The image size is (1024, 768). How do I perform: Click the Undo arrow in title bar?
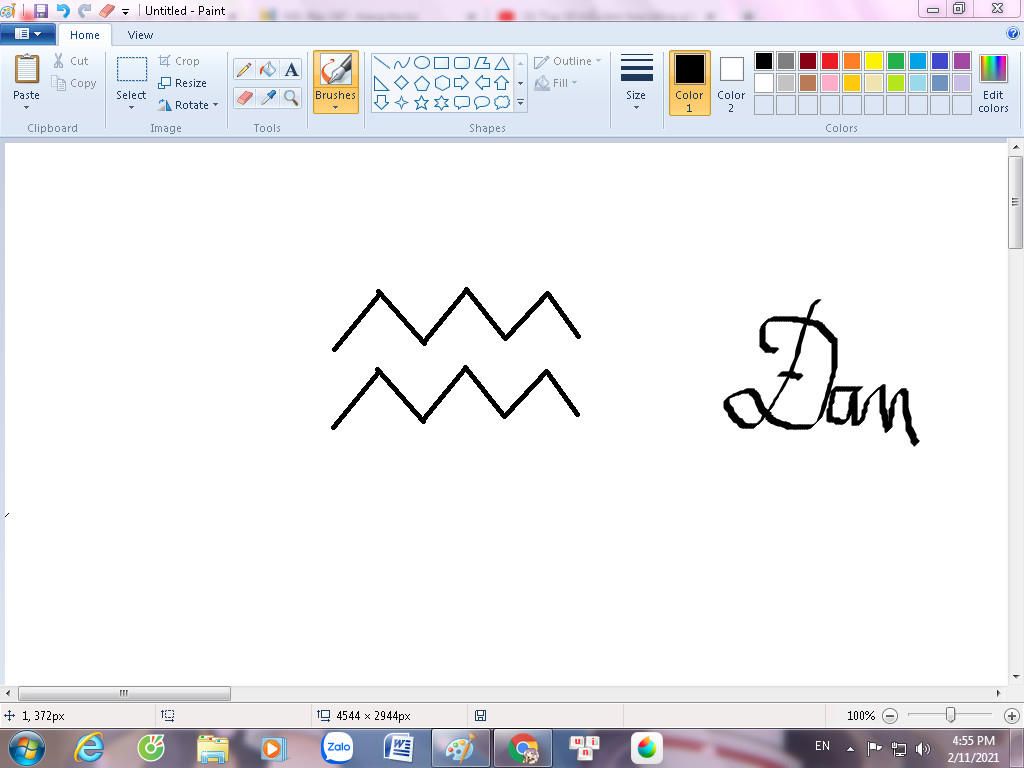pyautogui.click(x=63, y=10)
